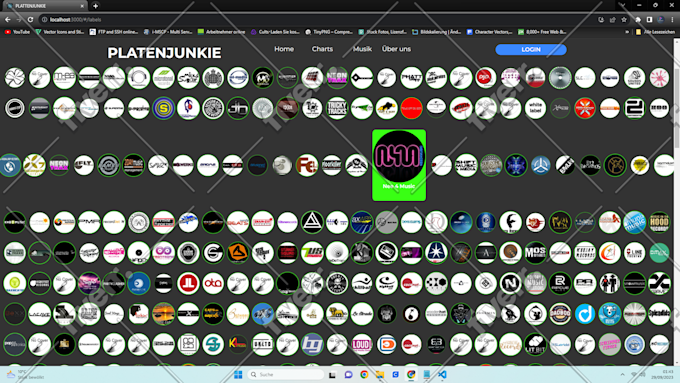Click the taskbar Suche search box
This screenshot has height=383, width=680.
286,374
